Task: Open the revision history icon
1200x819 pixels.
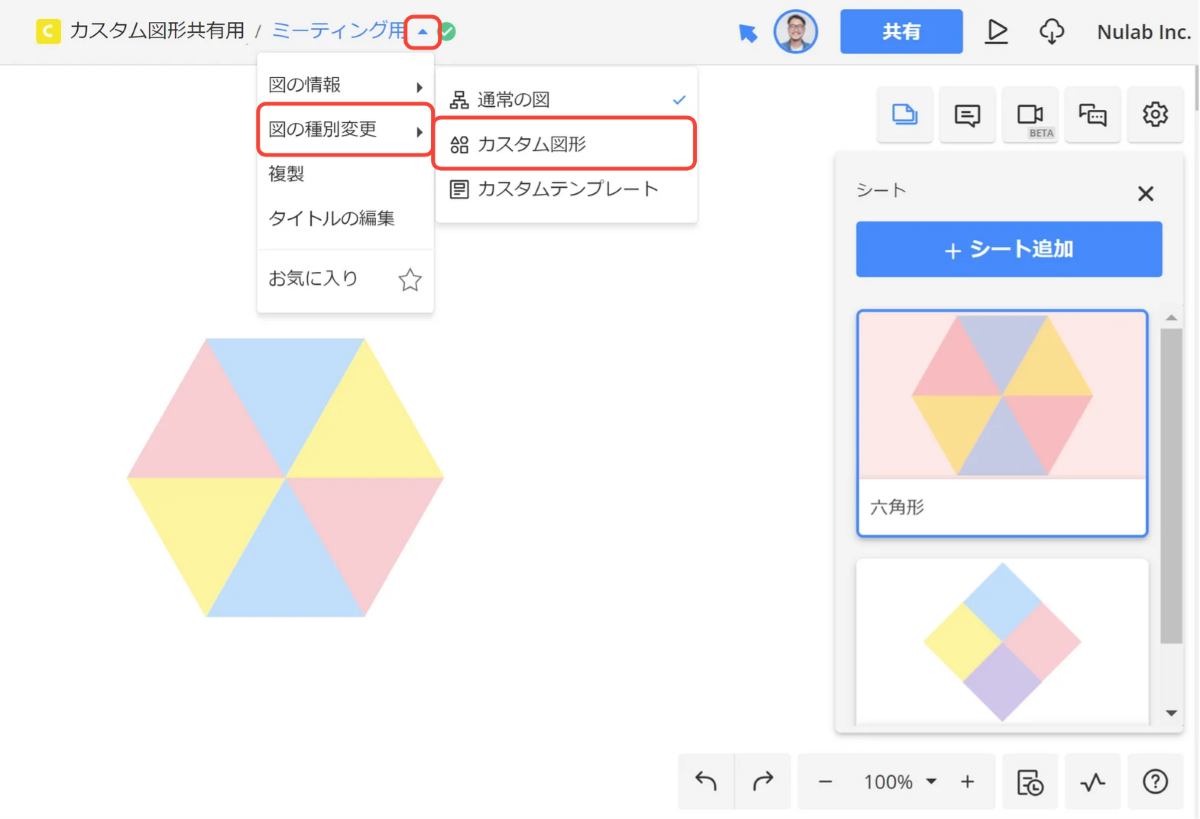Action: (1030, 782)
